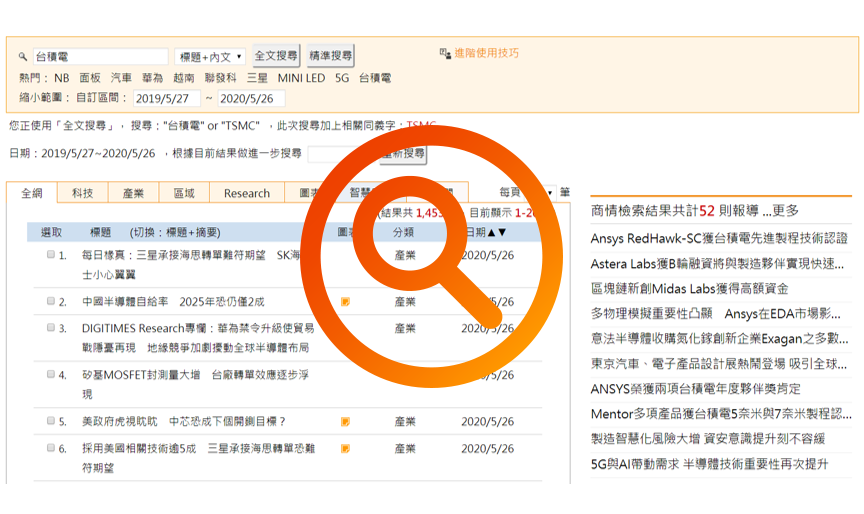
Task: Click the 進階使用技巧 tips icon
Action: 444,54
